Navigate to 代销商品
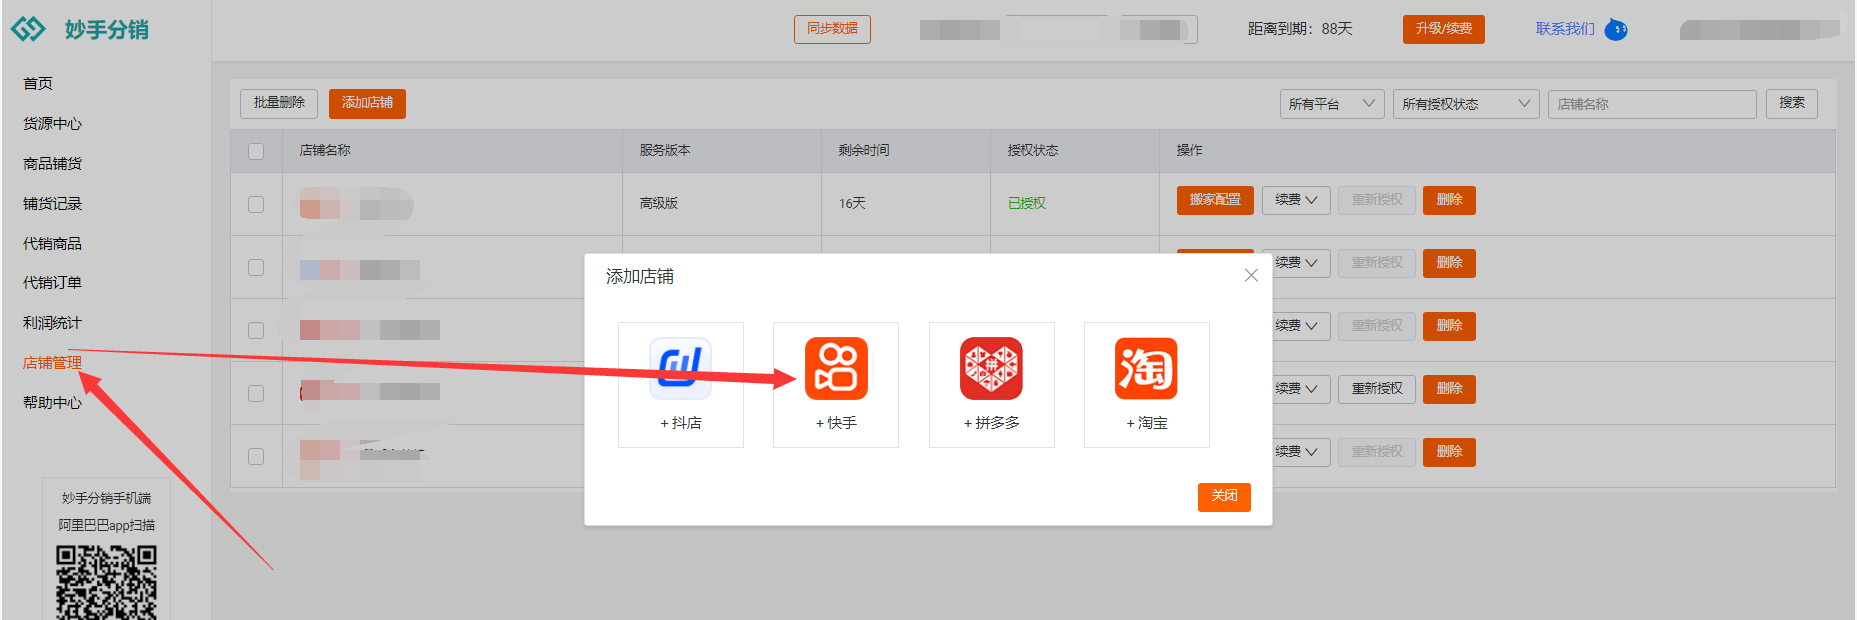Image resolution: width=1857 pixels, height=620 pixels. (x=52, y=244)
